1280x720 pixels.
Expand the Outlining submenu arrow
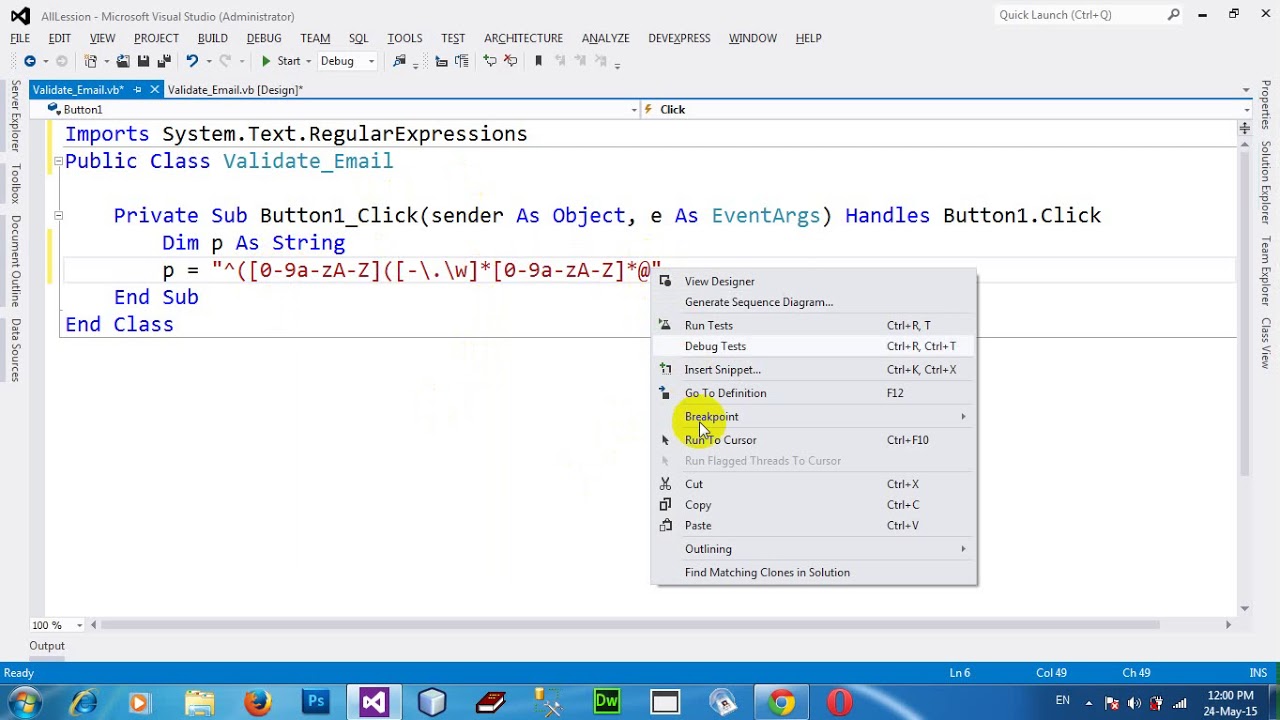click(x=963, y=549)
